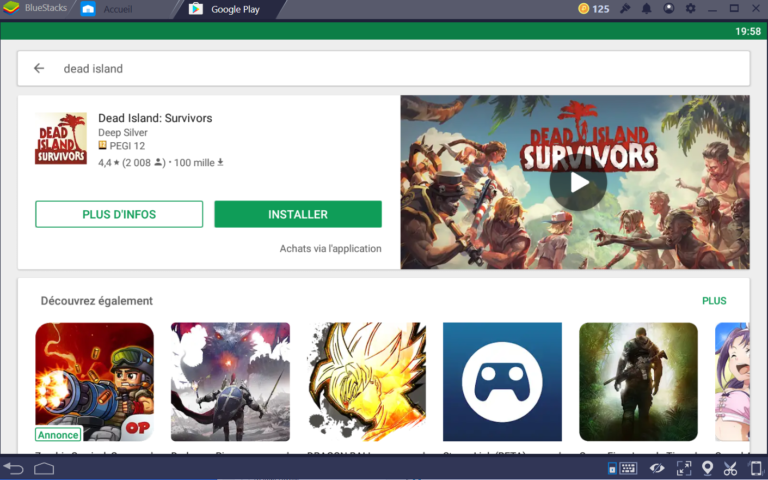The width and height of the screenshot is (768, 480).
Task: Click the clock showing 19:58
Action: [x=748, y=31]
